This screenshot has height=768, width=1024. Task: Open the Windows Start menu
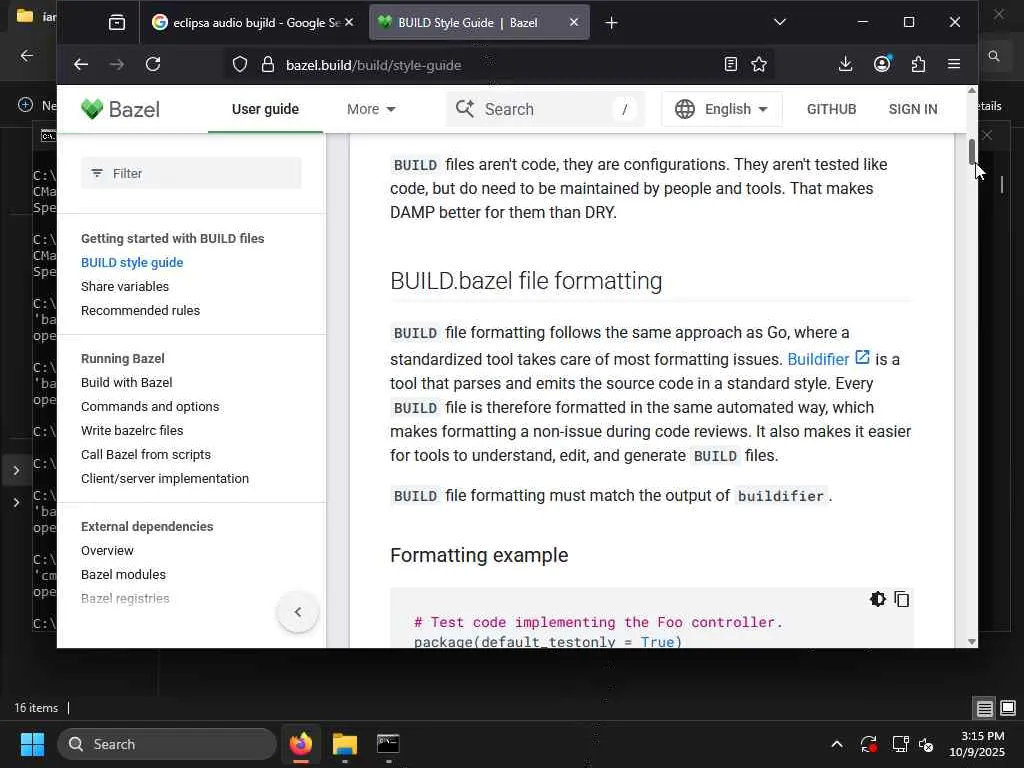tap(32, 744)
